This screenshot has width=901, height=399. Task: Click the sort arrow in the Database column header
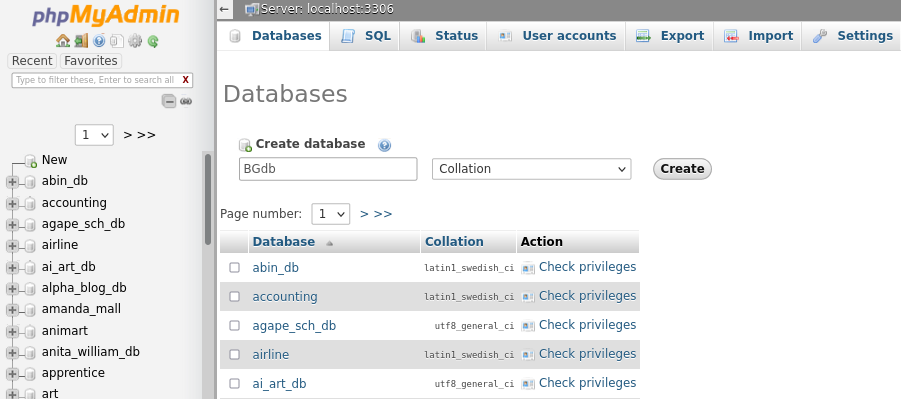click(329, 243)
